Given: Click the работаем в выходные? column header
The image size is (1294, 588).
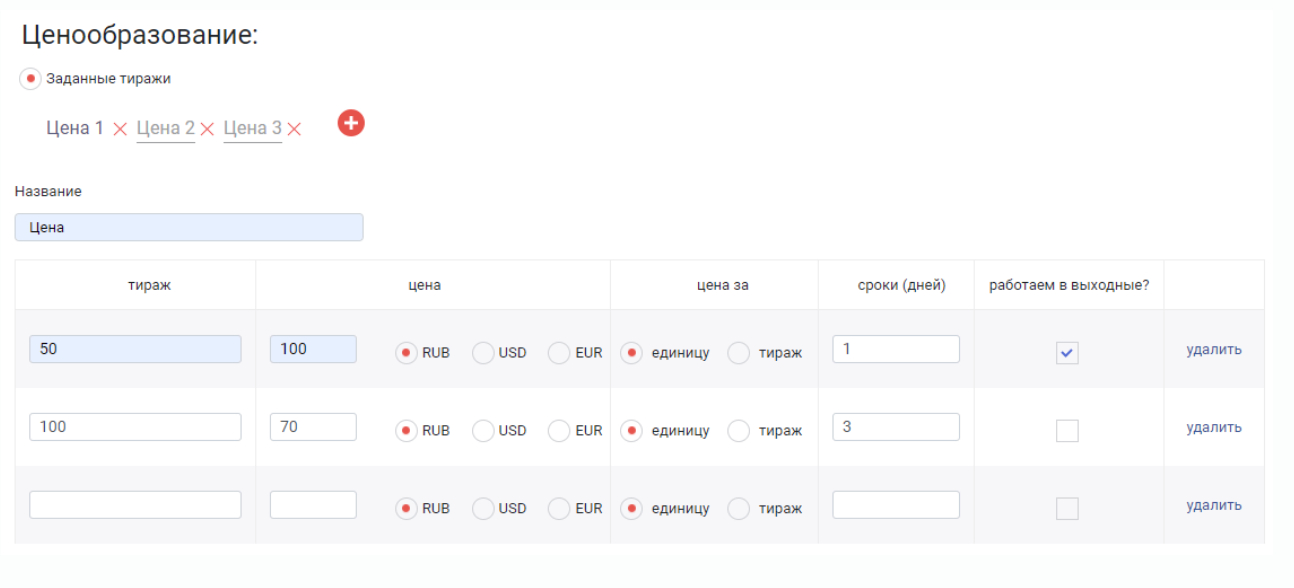Looking at the screenshot, I should (x=1069, y=285).
